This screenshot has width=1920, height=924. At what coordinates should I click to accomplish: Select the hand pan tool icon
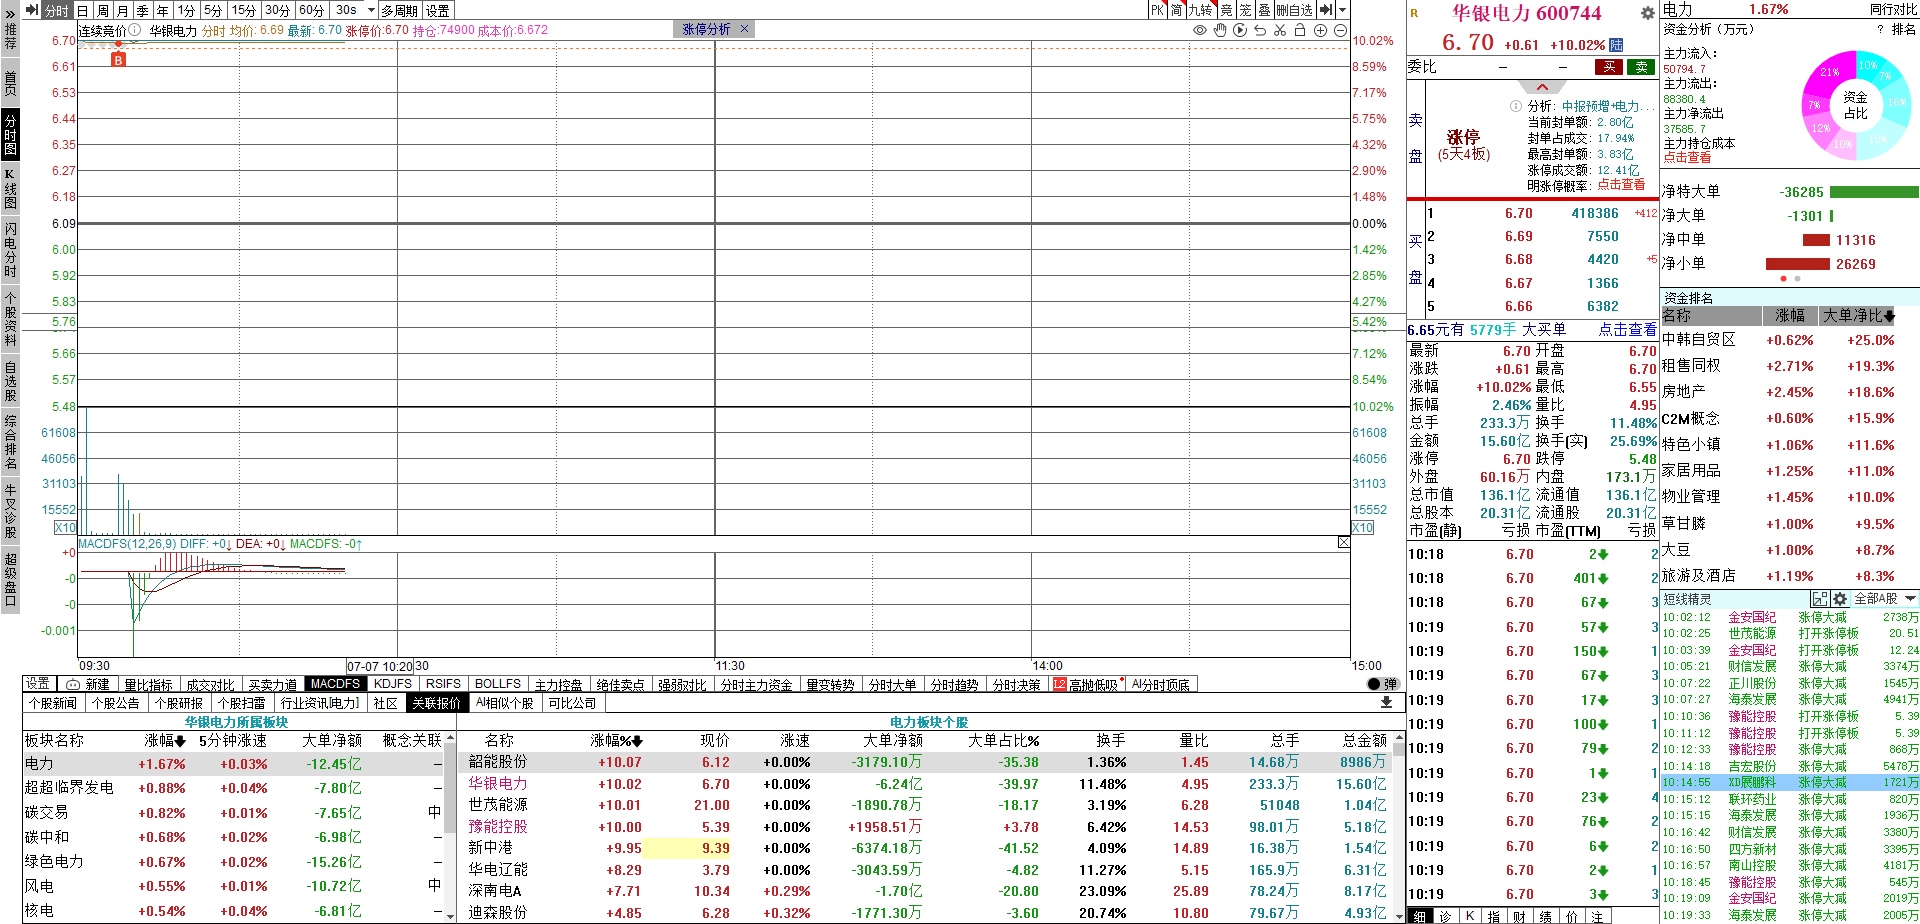tap(1220, 30)
